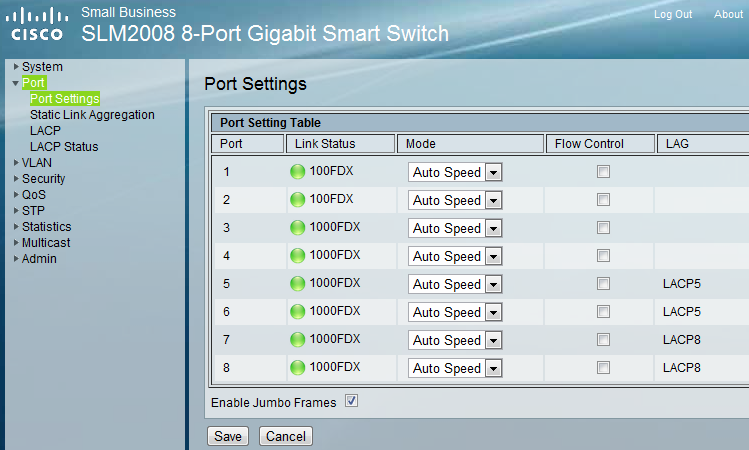Open Mode dropdown for port 1
Image resolution: width=749 pixels, height=450 pixels.
click(x=455, y=172)
